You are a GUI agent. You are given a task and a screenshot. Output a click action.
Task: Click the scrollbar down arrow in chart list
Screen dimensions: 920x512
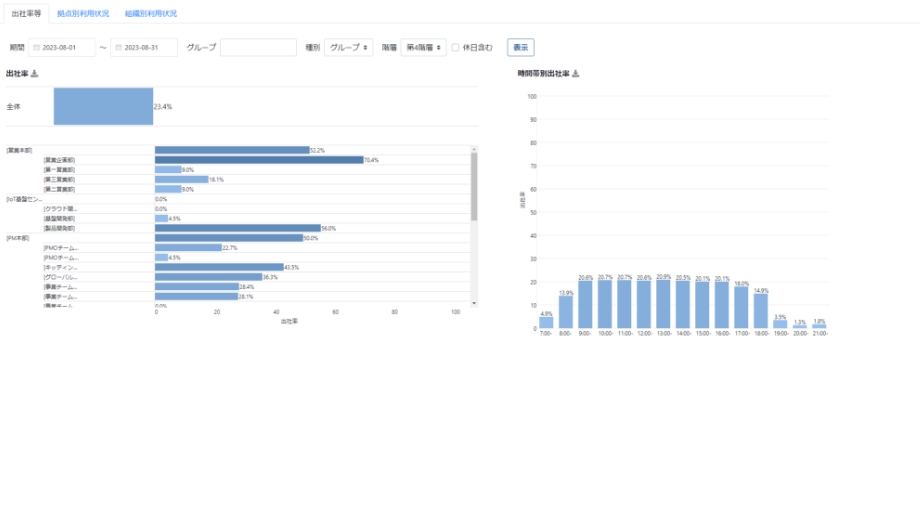[474, 302]
